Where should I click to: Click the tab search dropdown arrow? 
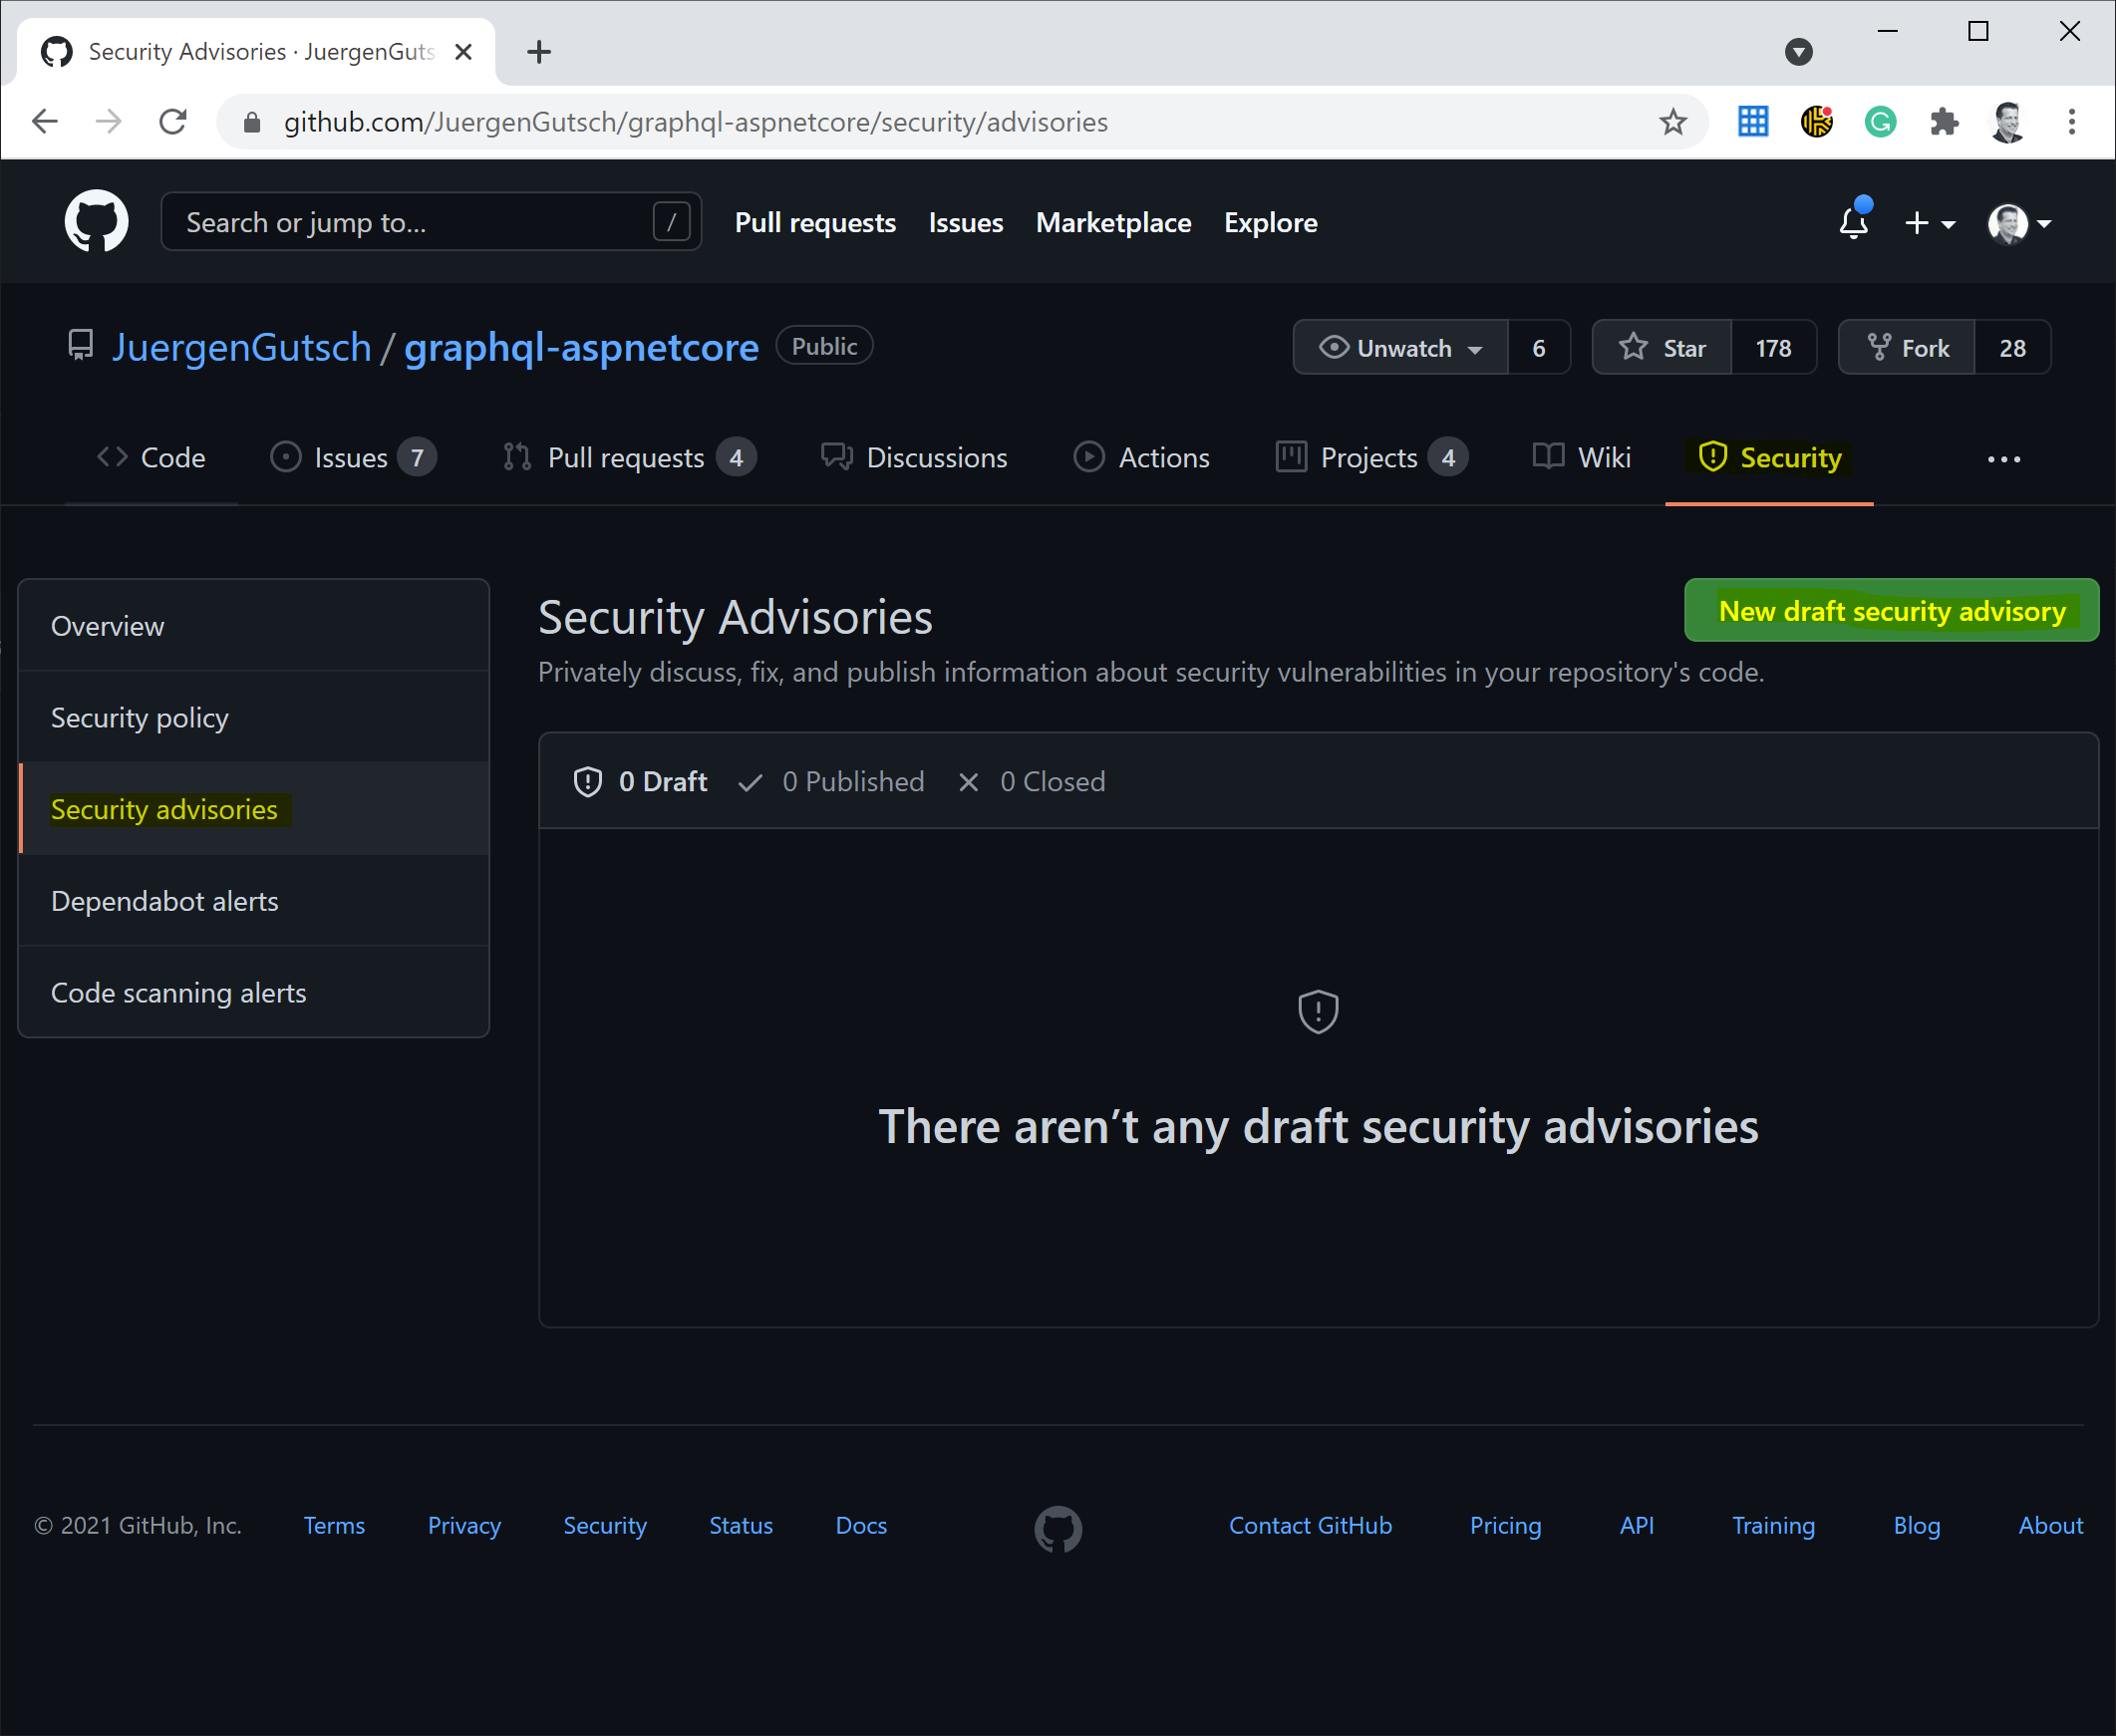tap(1798, 52)
